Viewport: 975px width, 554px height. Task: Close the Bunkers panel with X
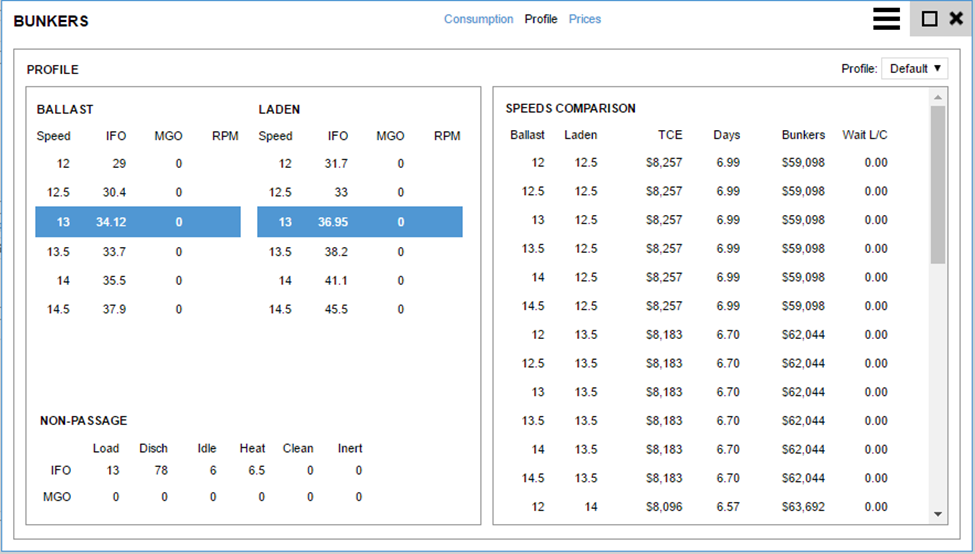point(956,19)
